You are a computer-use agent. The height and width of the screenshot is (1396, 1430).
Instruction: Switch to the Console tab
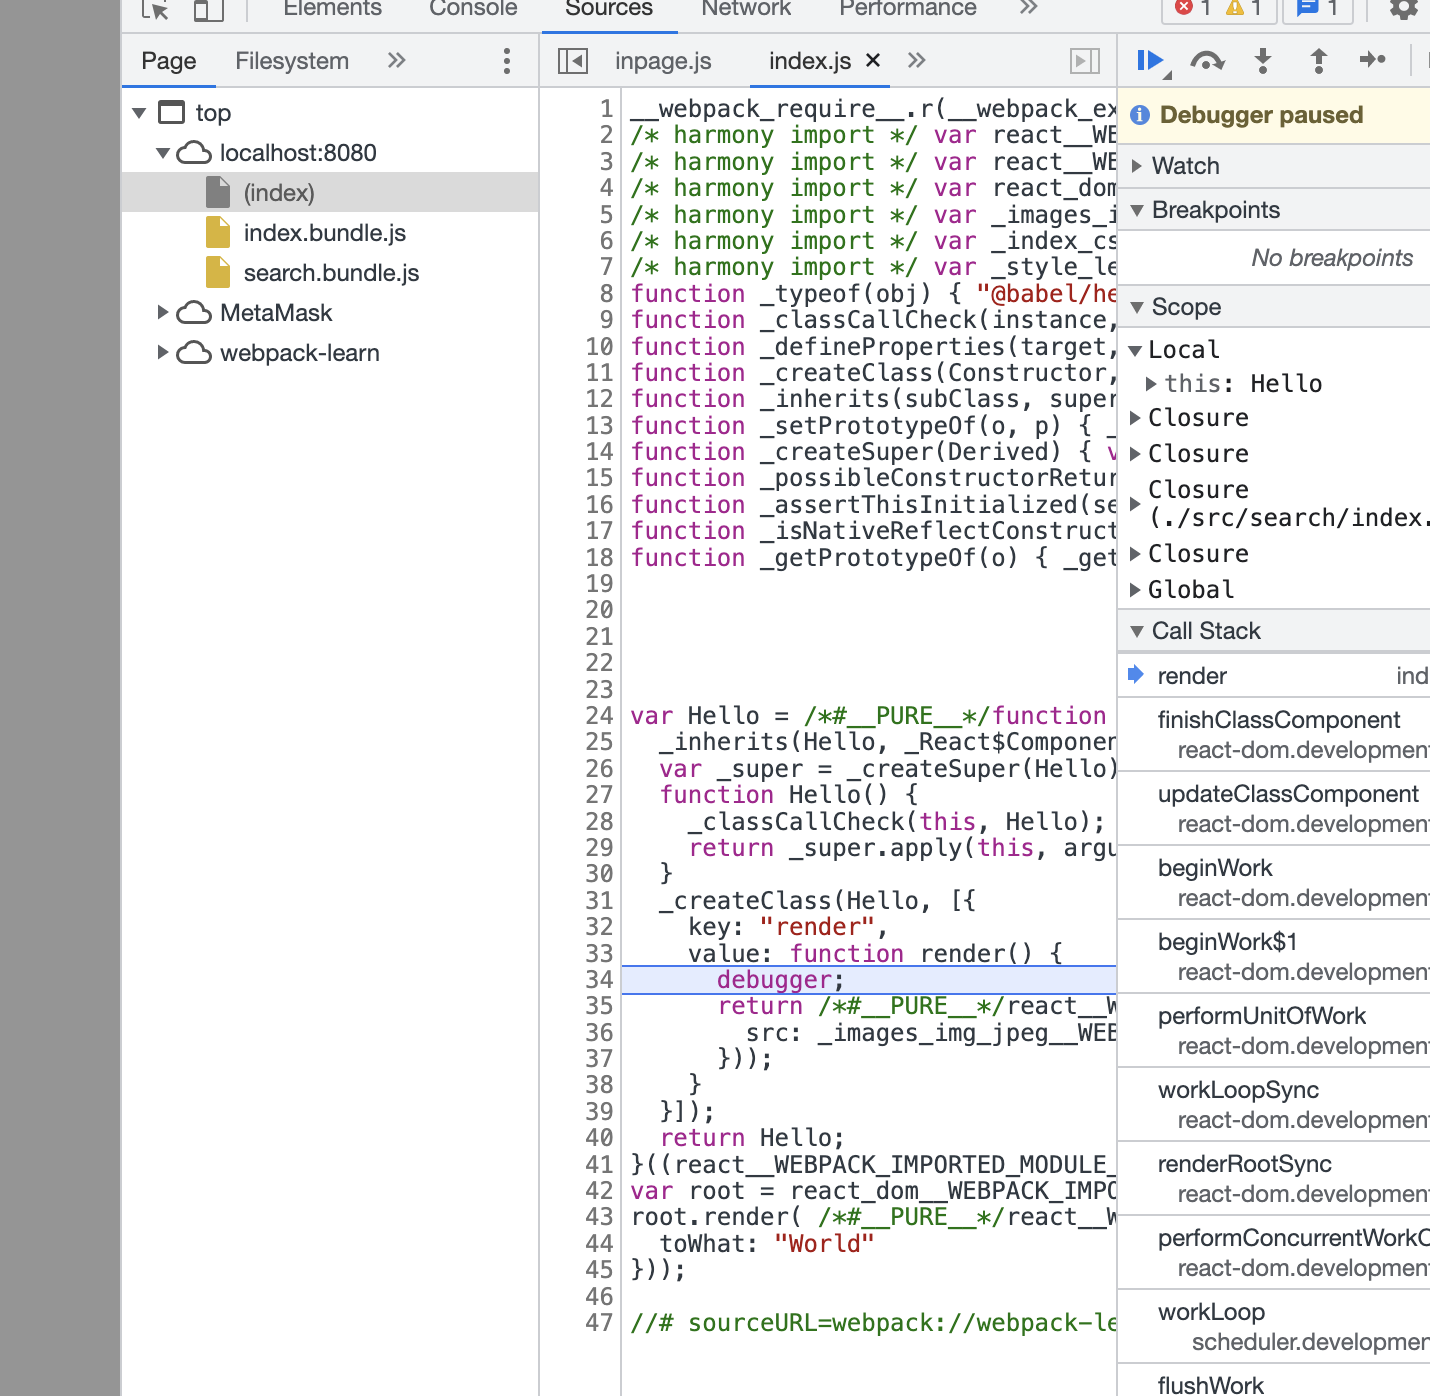coord(473,8)
